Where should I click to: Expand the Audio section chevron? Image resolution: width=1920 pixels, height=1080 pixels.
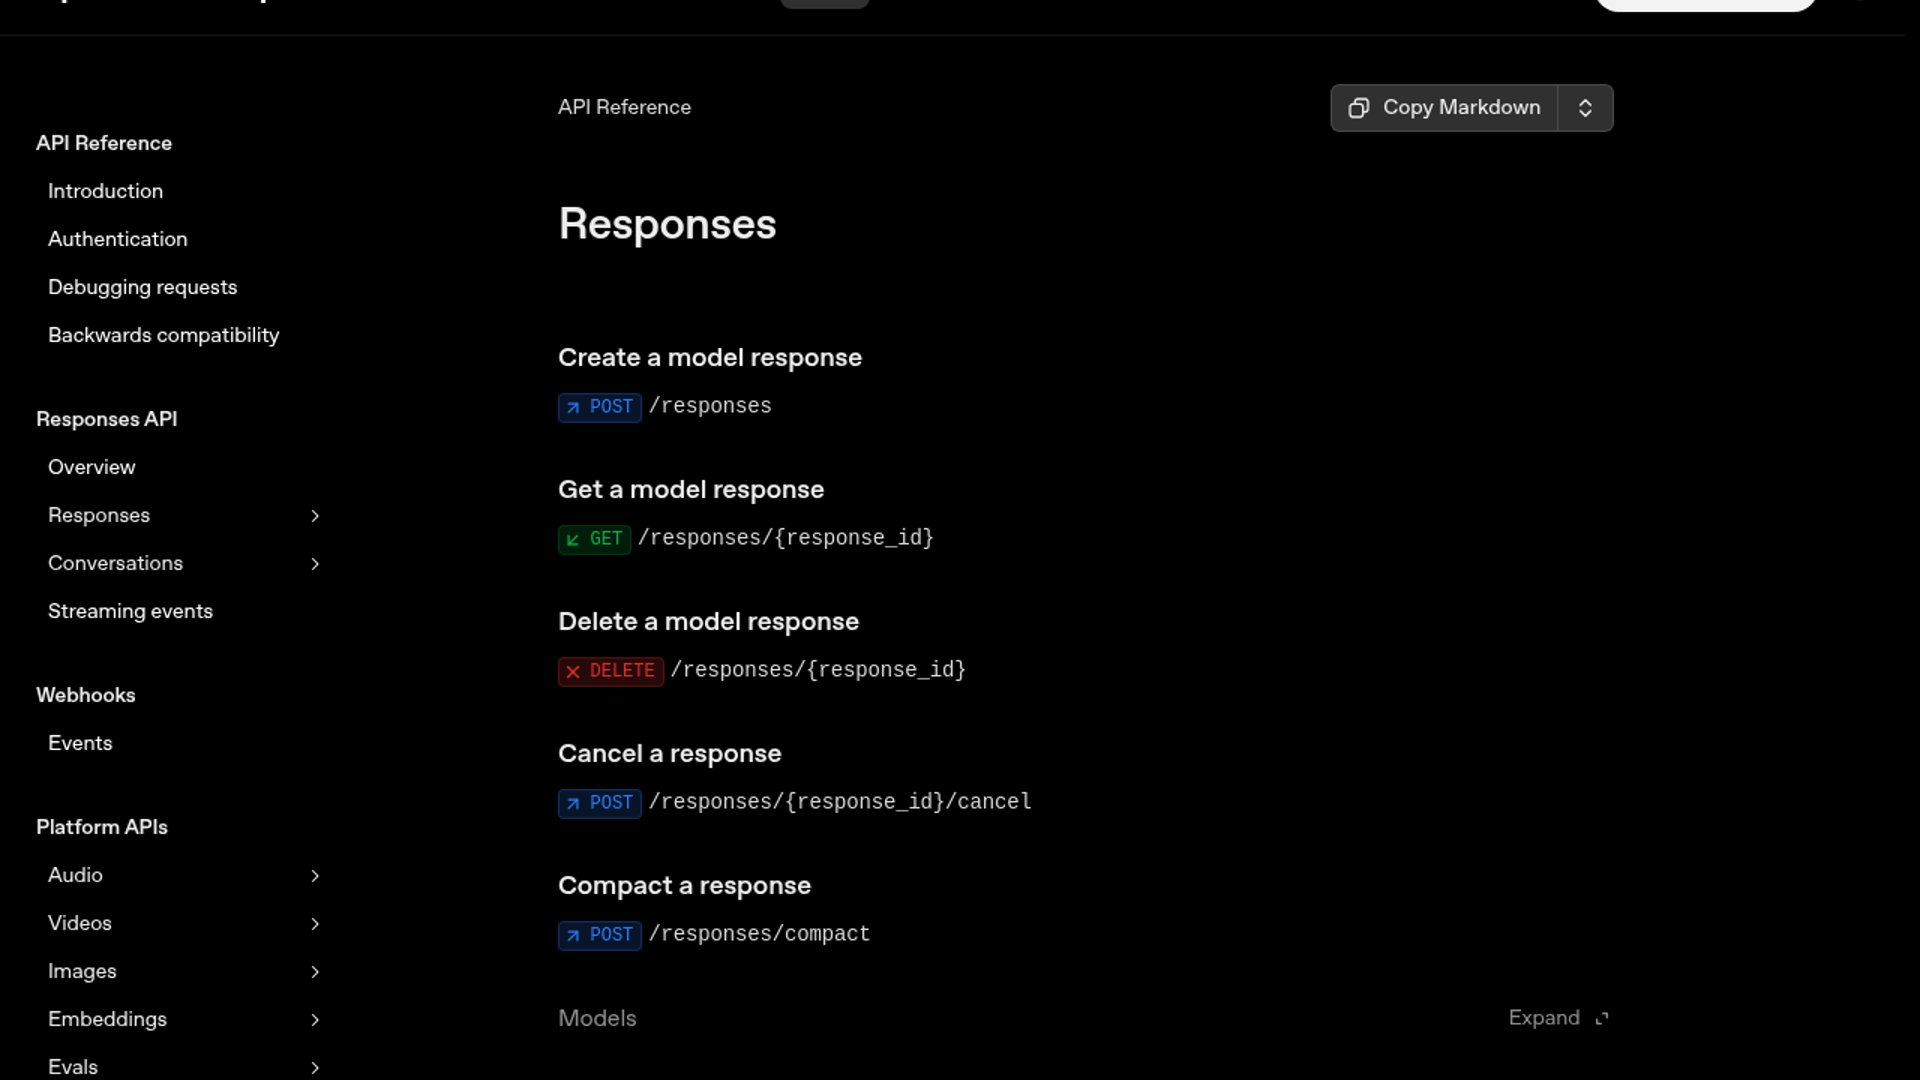(315, 876)
